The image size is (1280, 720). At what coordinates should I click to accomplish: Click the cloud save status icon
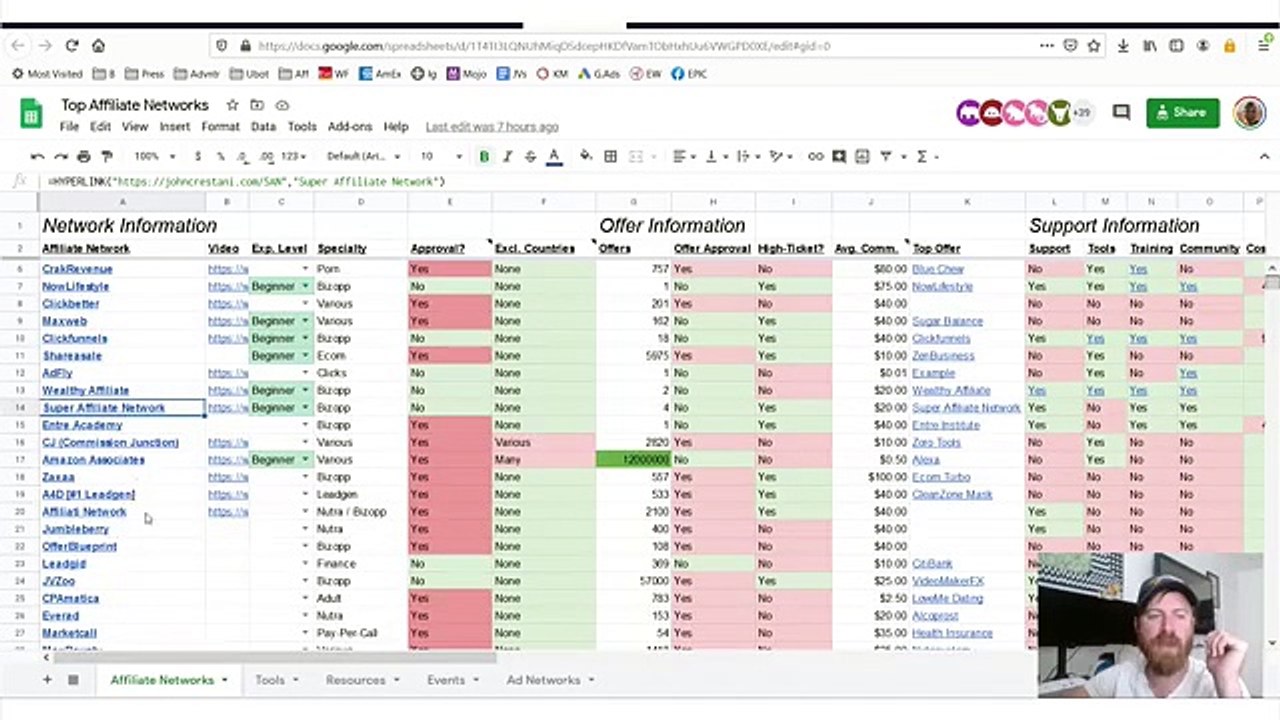coord(282,105)
